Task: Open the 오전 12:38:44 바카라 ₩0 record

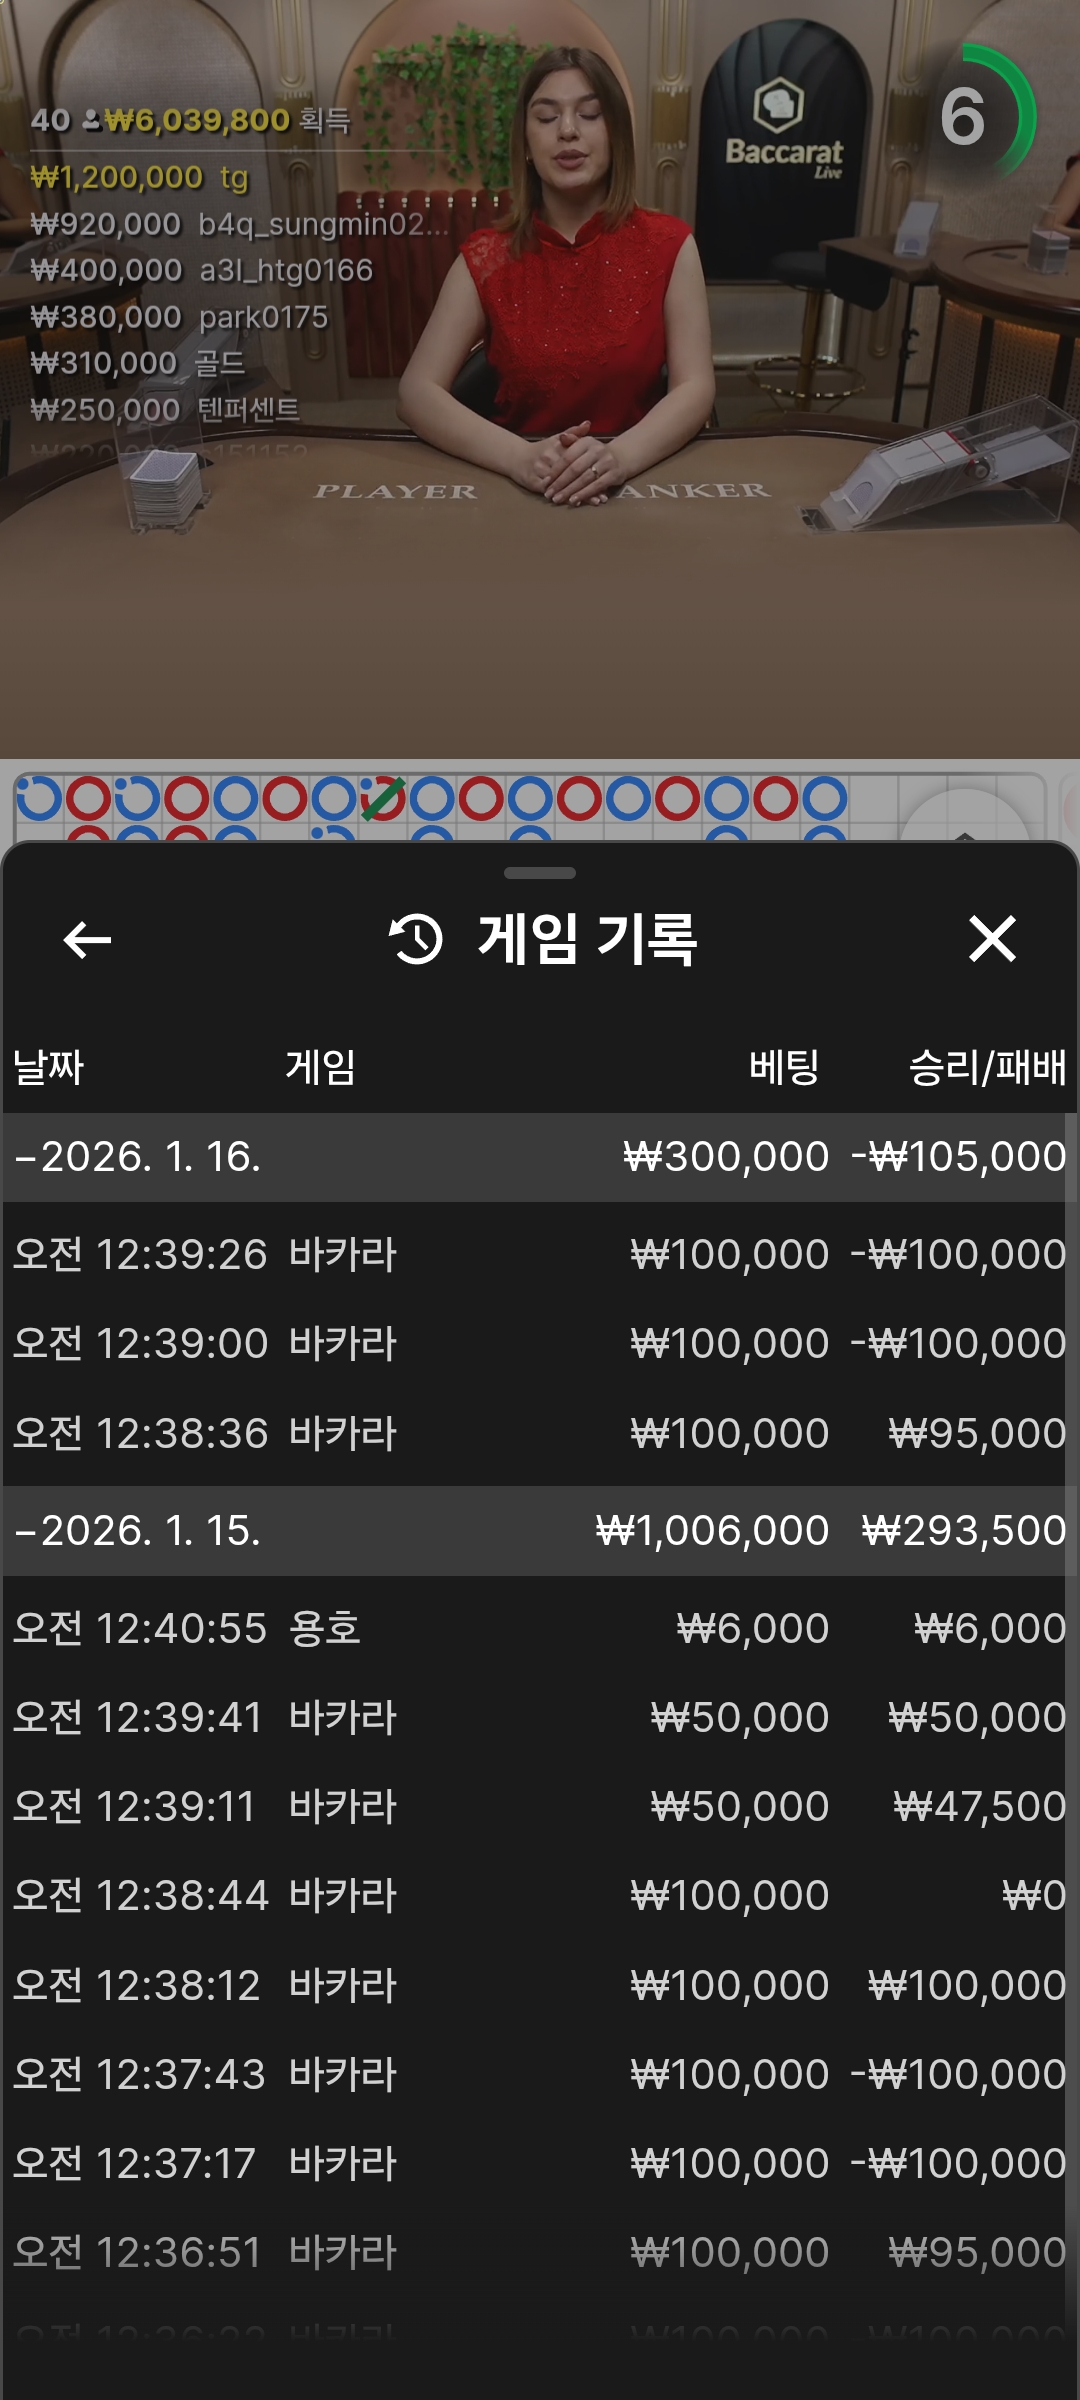Action: [x=540, y=1896]
